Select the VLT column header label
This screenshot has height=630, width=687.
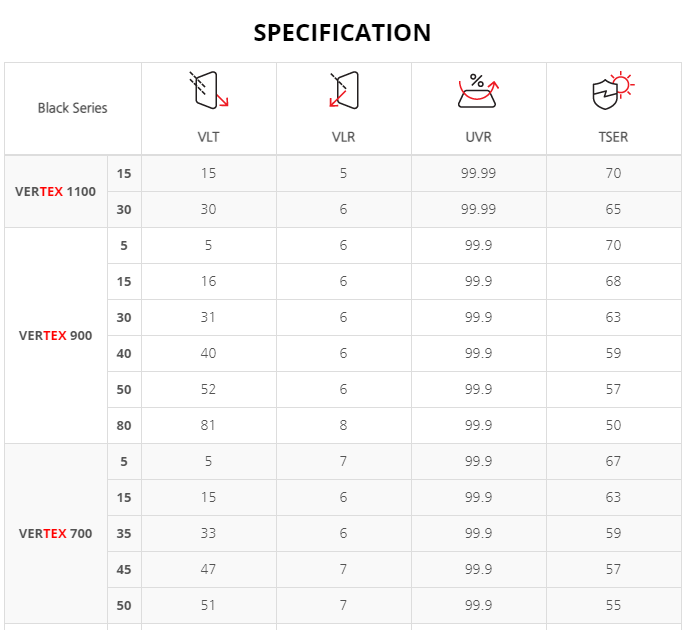[x=209, y=137]
